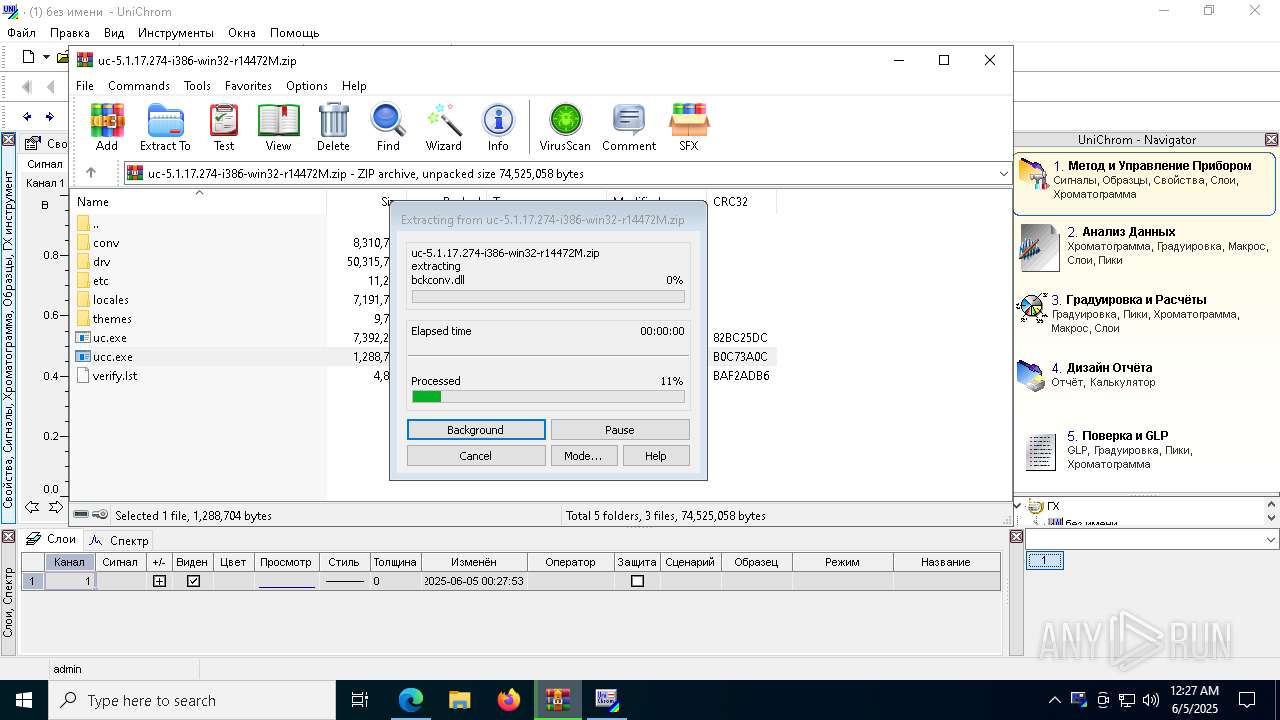Open the WinRAR Favorites menu
1280x720 pixels.
248,86
